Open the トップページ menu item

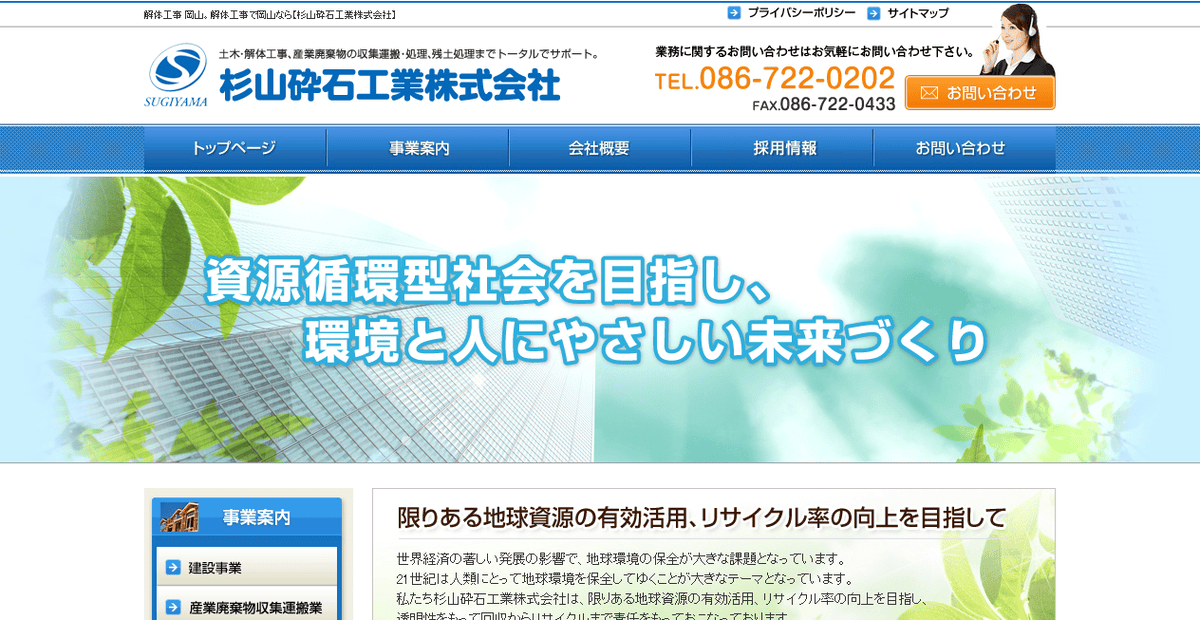(x=235, y=147)
